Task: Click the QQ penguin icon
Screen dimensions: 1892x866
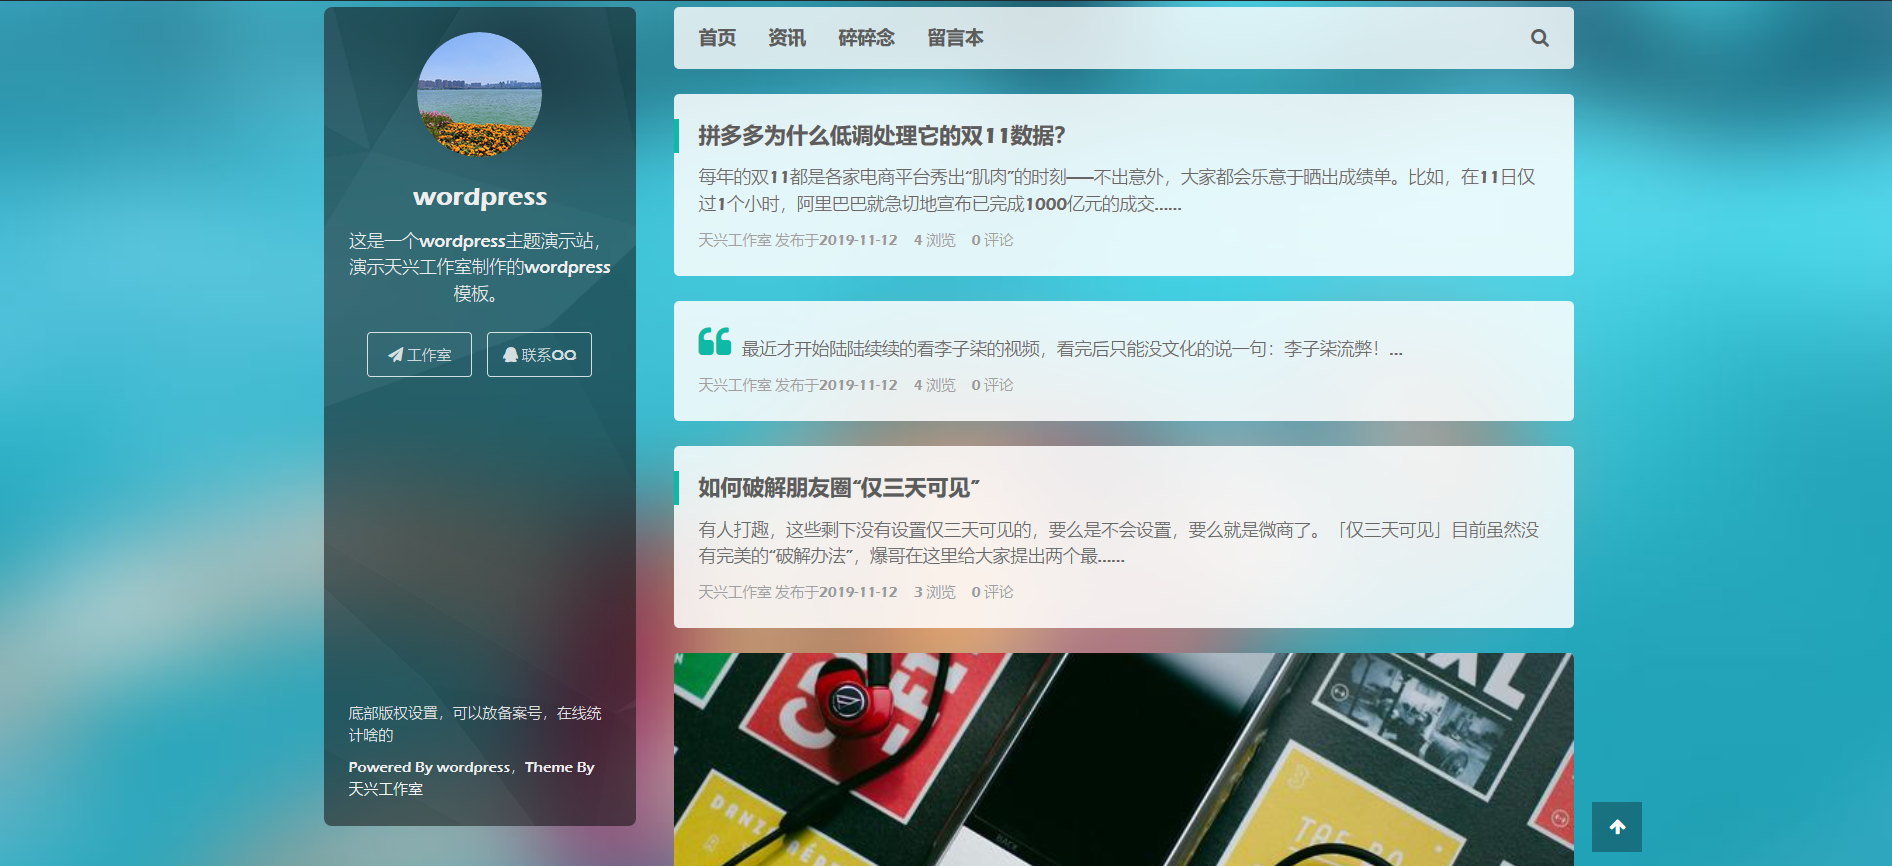Action: coord(510,355)
